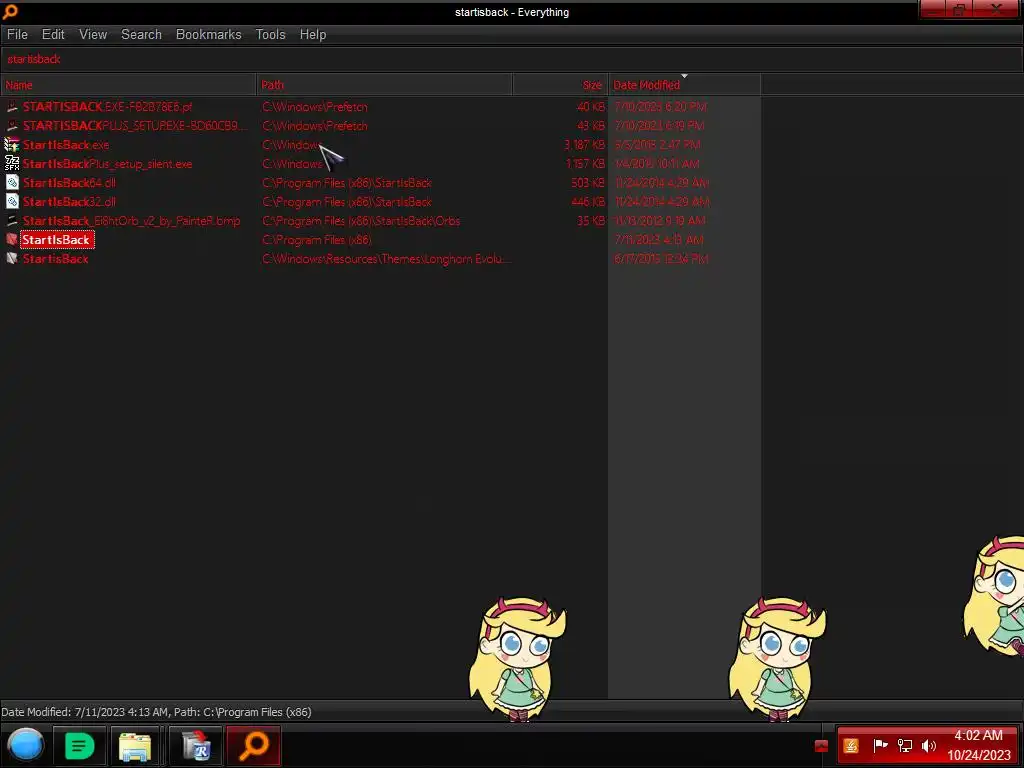This screenshot has width=1024, height=768.
Task: Select StartIsBack64.dll in the results
Action: point(69,182)
